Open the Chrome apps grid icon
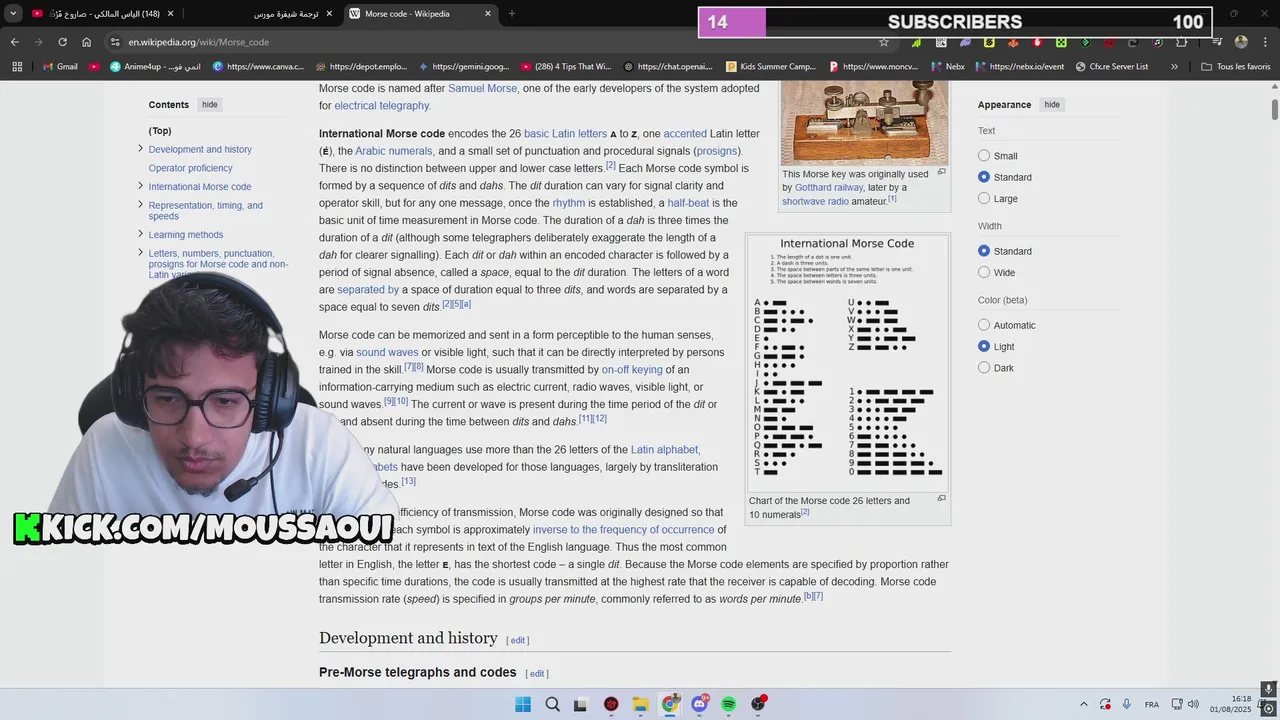1280x720 pixels. click(17, 66)
